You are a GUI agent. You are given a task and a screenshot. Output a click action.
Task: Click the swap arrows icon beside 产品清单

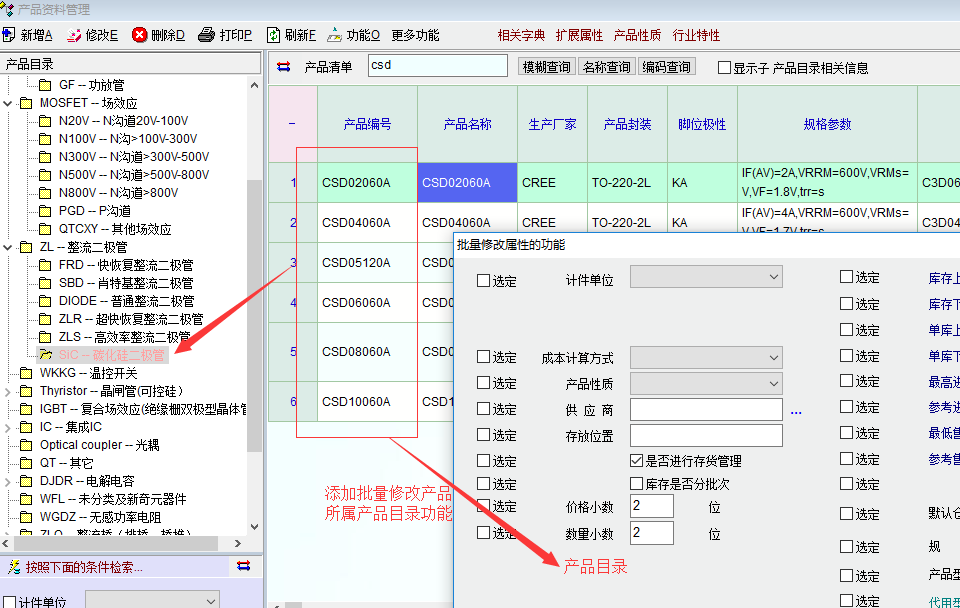(283, 67)
